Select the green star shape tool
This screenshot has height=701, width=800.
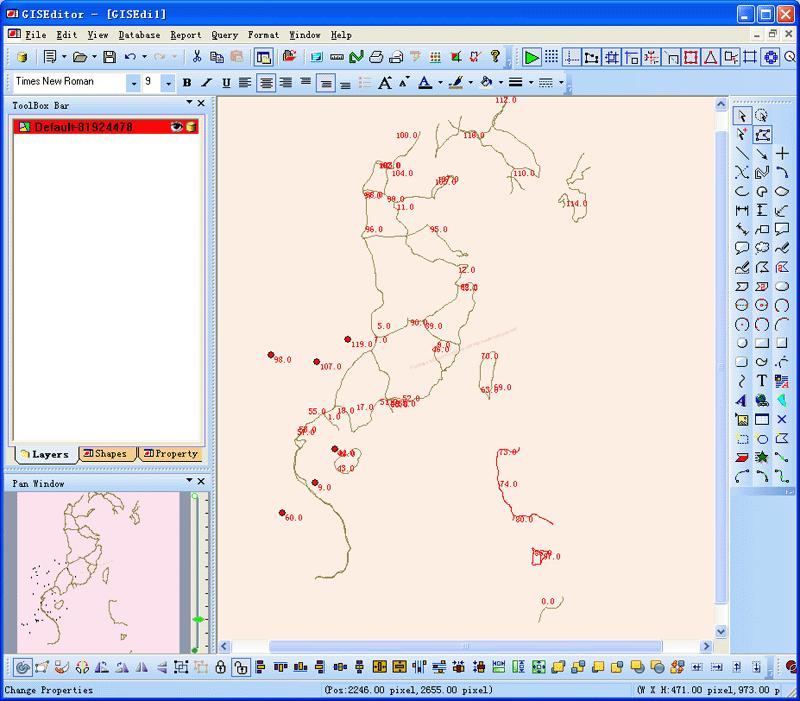(762, 457)
